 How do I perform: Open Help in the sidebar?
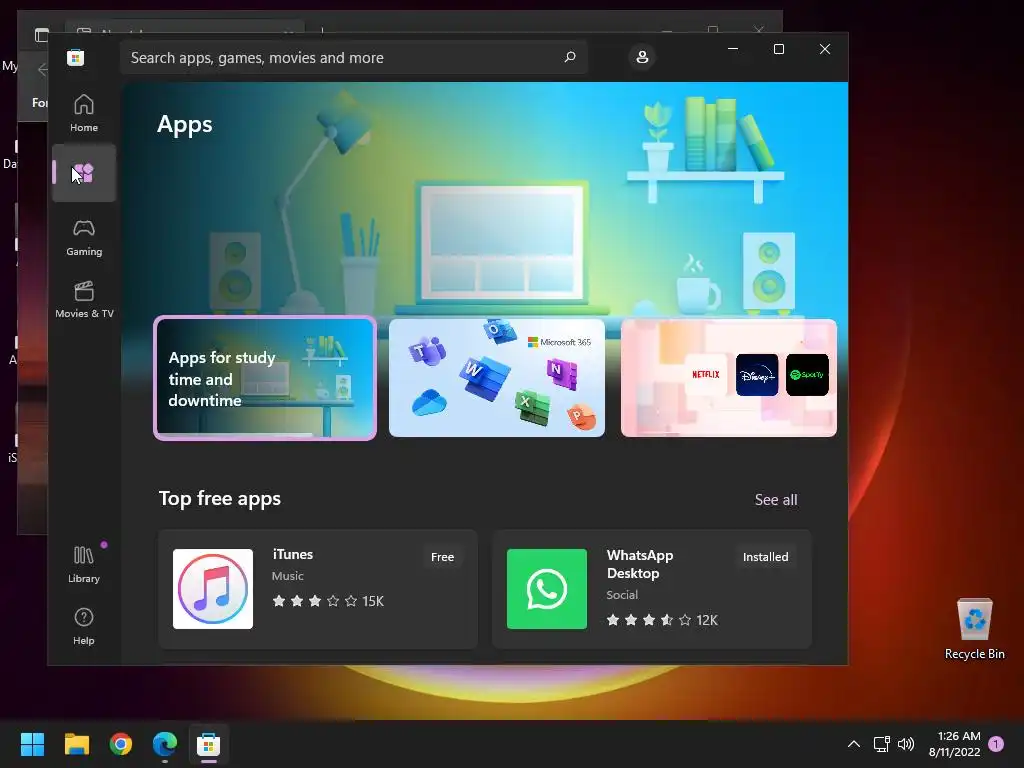click(84, 626)
